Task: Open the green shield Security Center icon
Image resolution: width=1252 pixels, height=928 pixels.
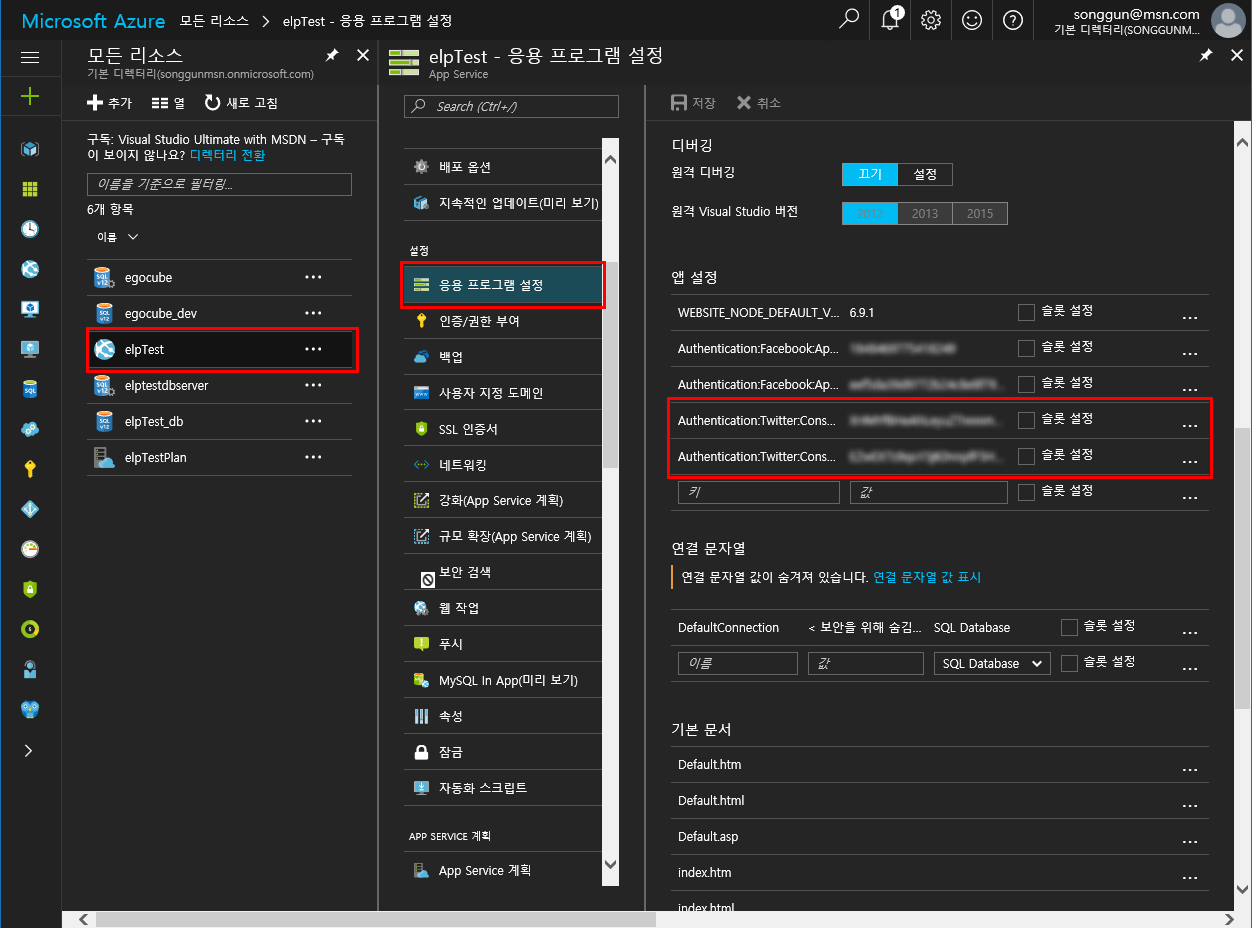Action: (30, 589)
